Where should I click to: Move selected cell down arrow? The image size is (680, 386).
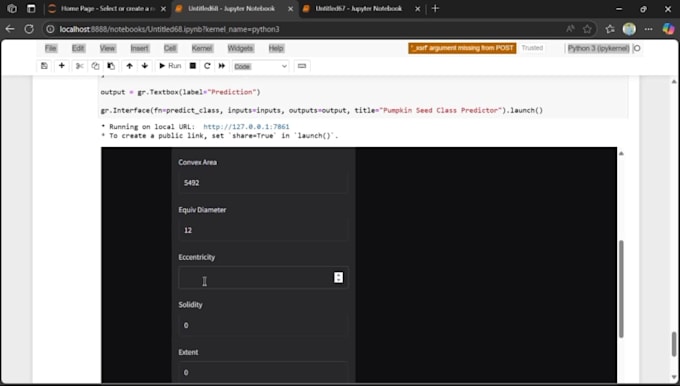pyautogui.click(x=145, y=66)
